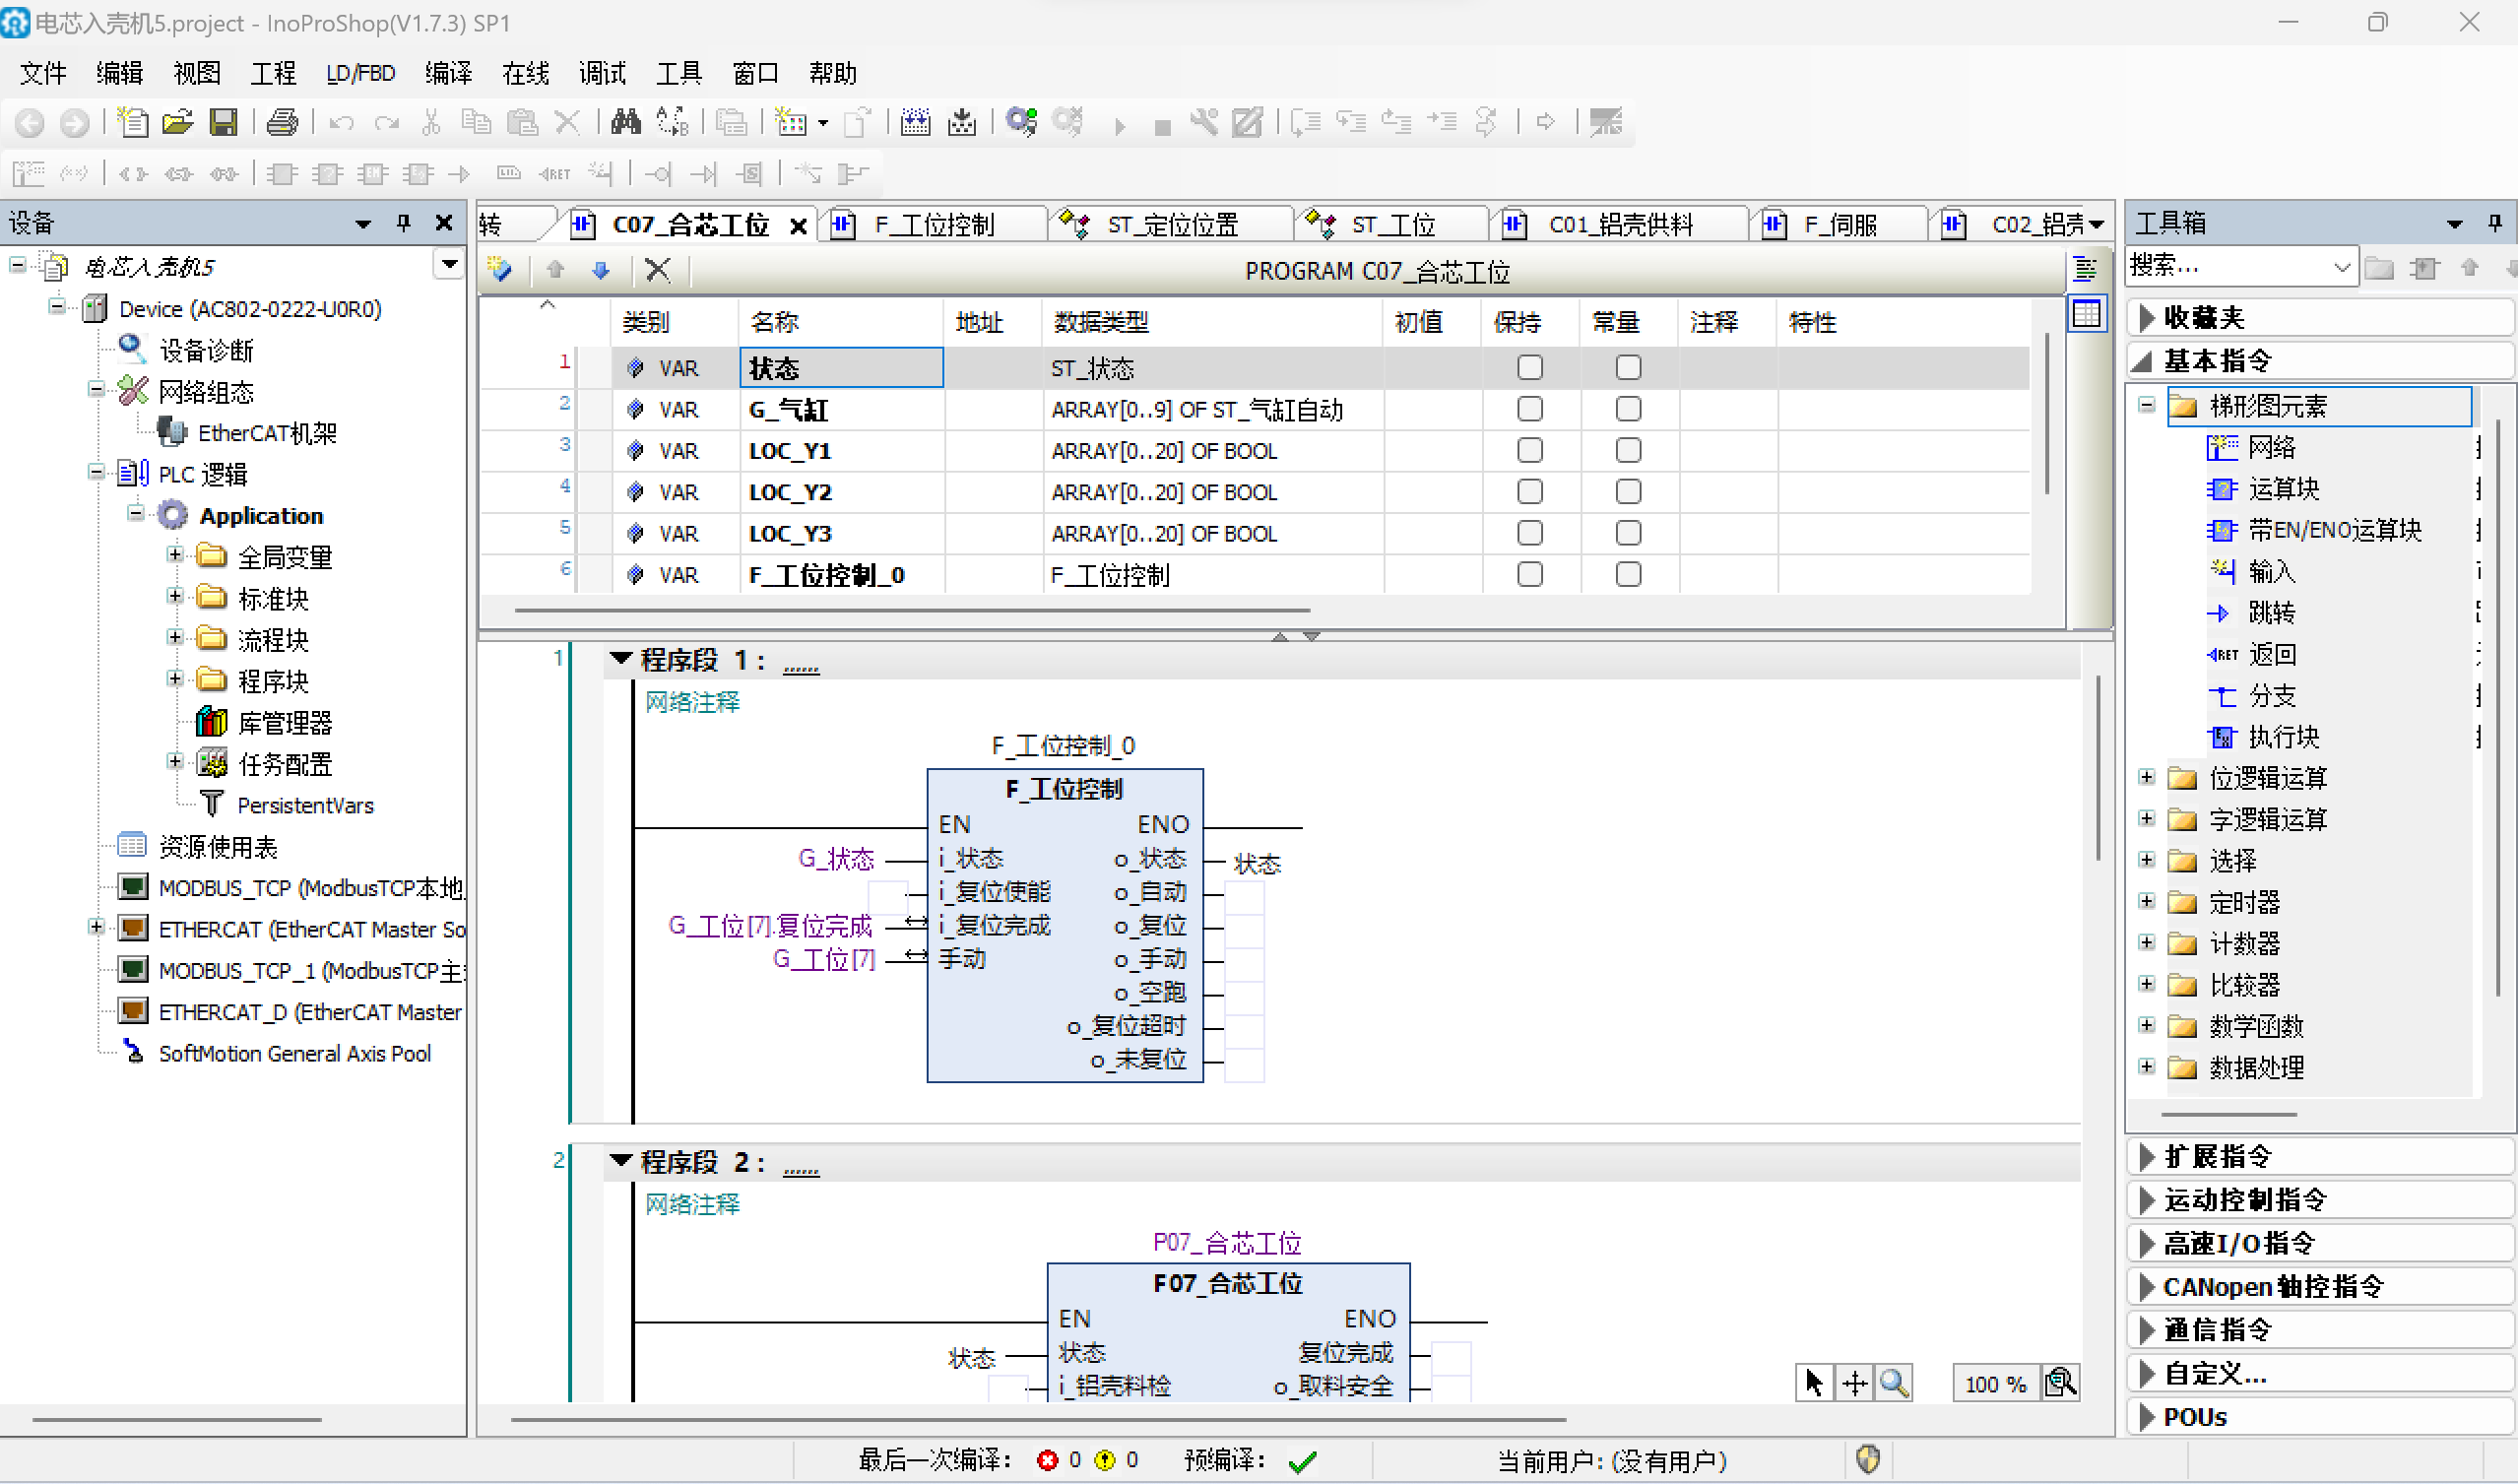Viewport: 2518px width, 1484px height.
Task: Click the zoom magnifier tool icon
Action: tap(1893, 1383)
